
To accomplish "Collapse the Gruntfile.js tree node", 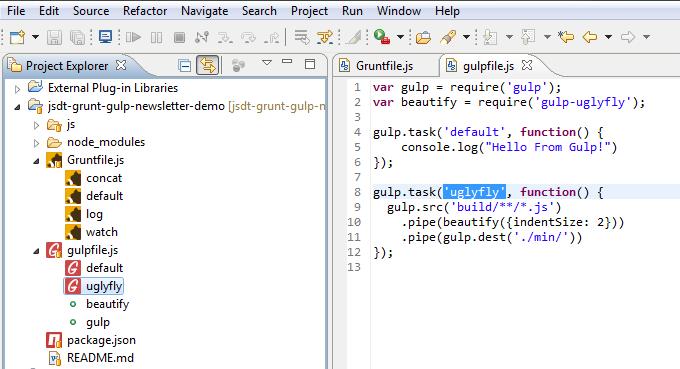I will [36, 161].
